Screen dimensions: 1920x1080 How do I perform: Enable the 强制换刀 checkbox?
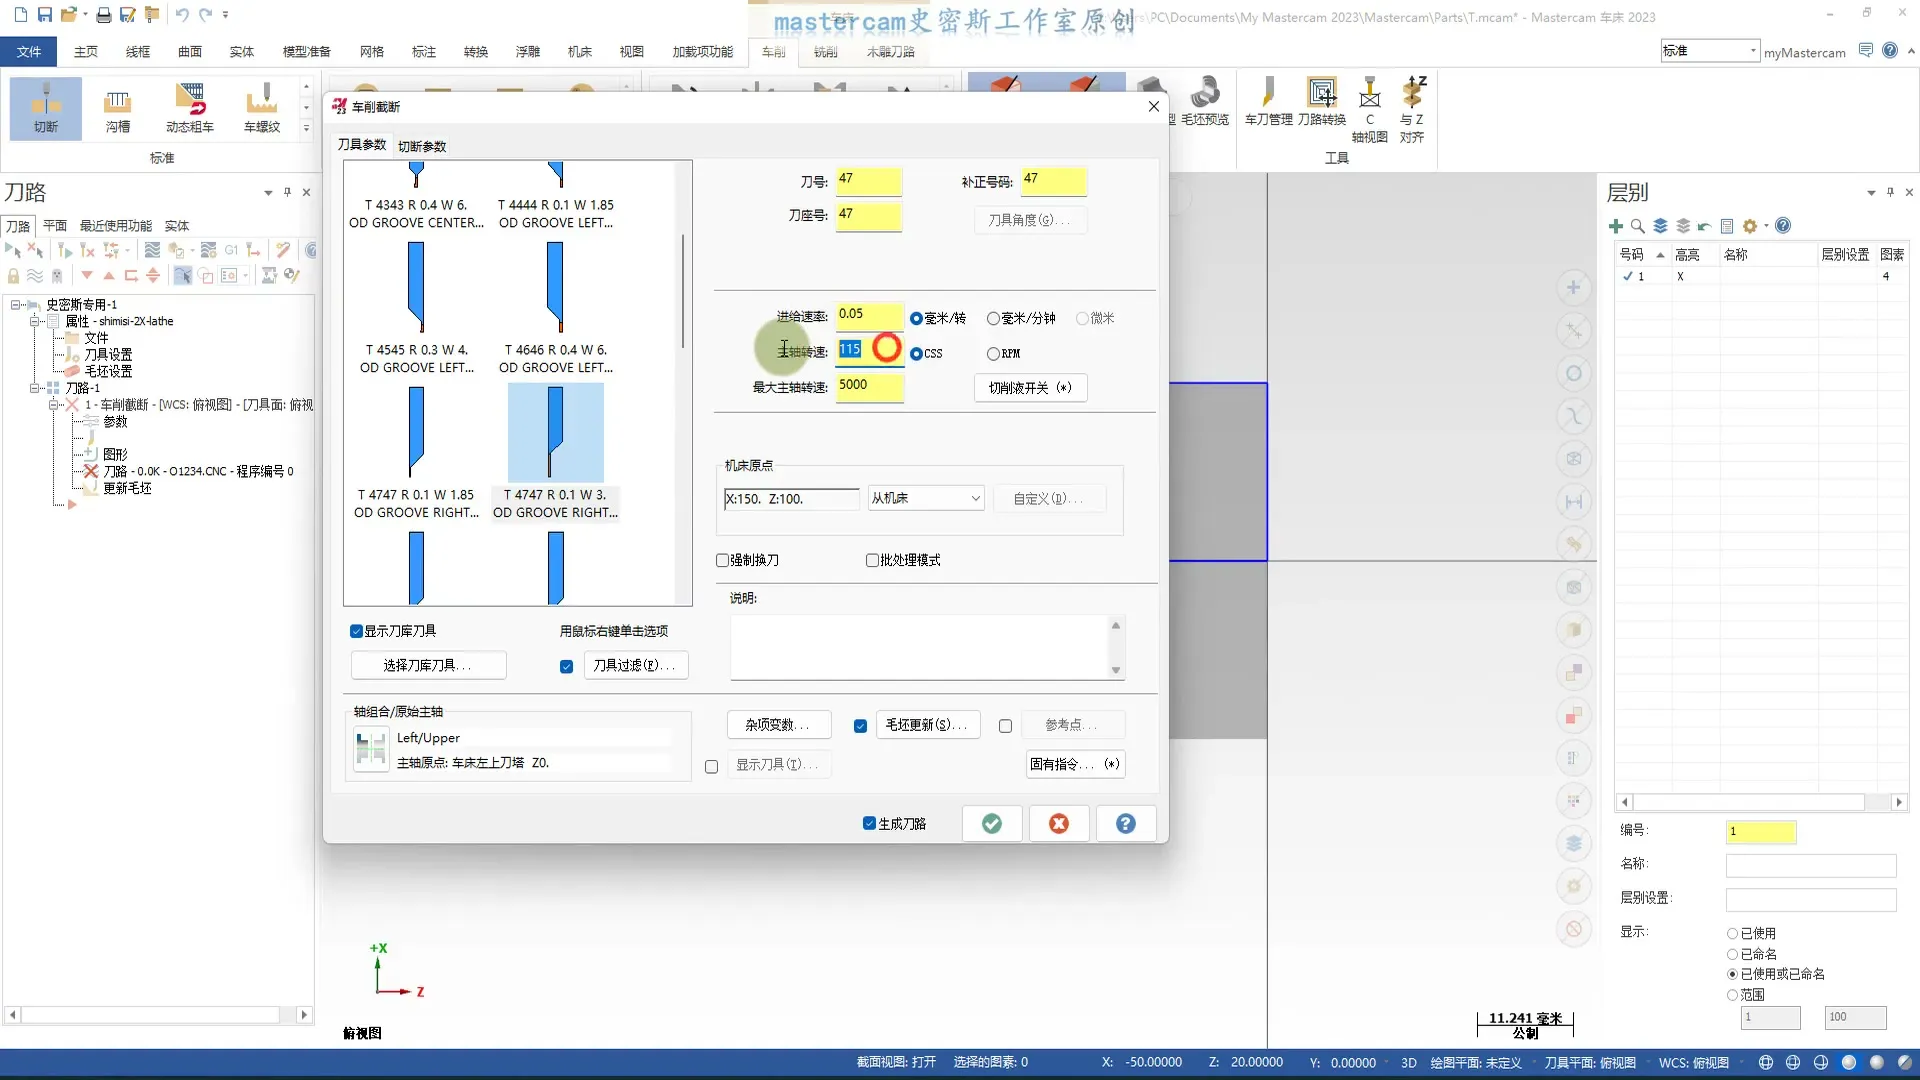(723, 560)
